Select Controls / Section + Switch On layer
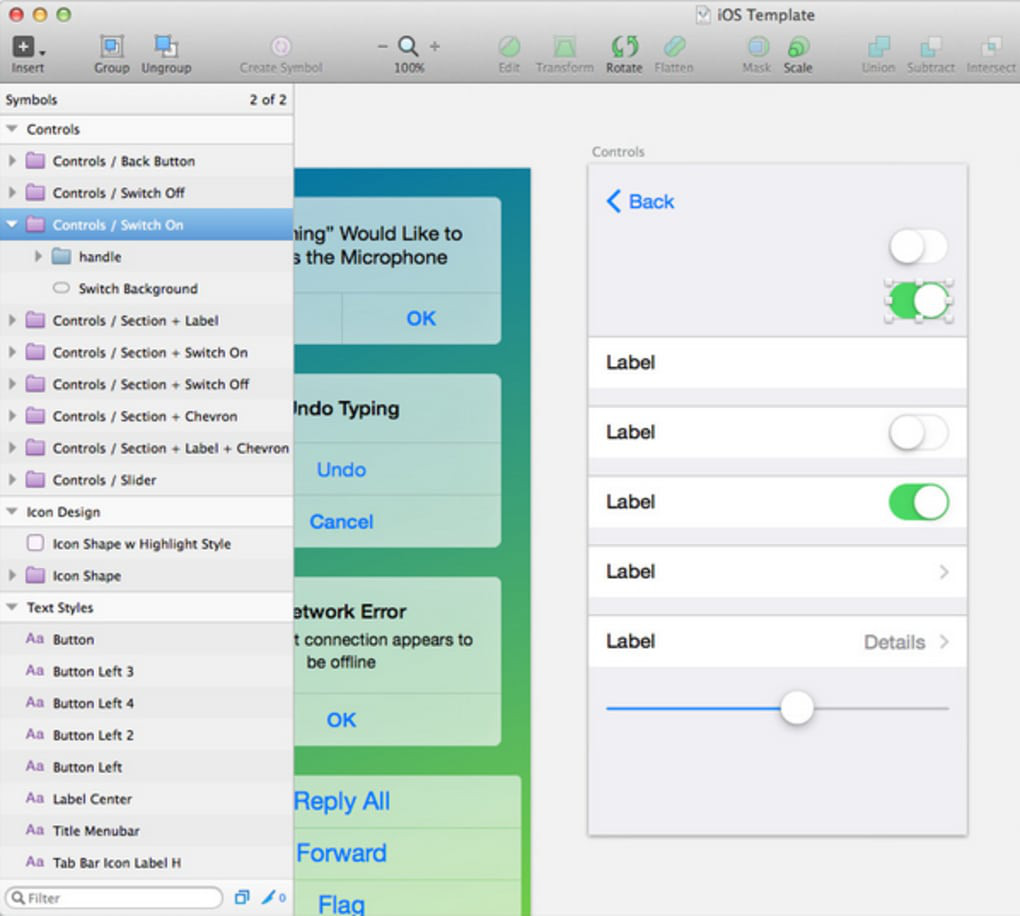 point(146,352)
